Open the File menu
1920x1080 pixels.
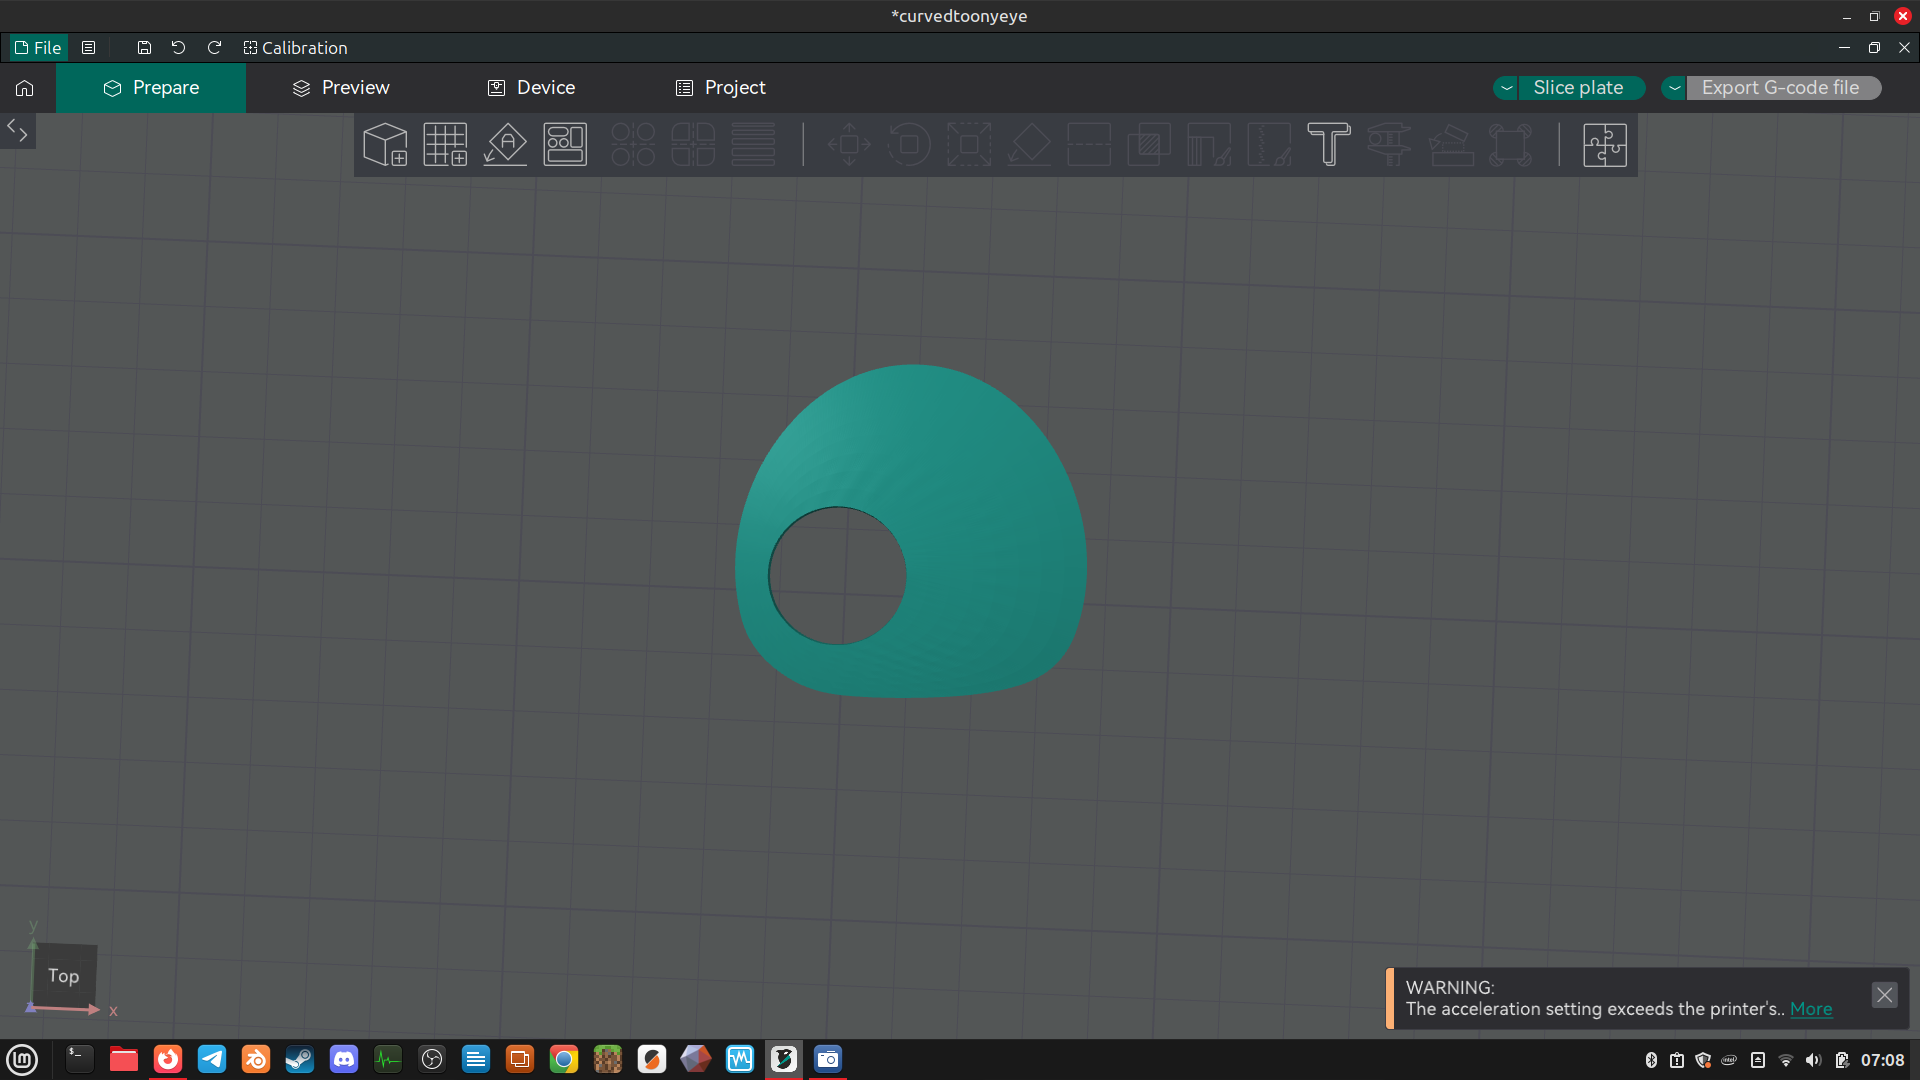38,48
